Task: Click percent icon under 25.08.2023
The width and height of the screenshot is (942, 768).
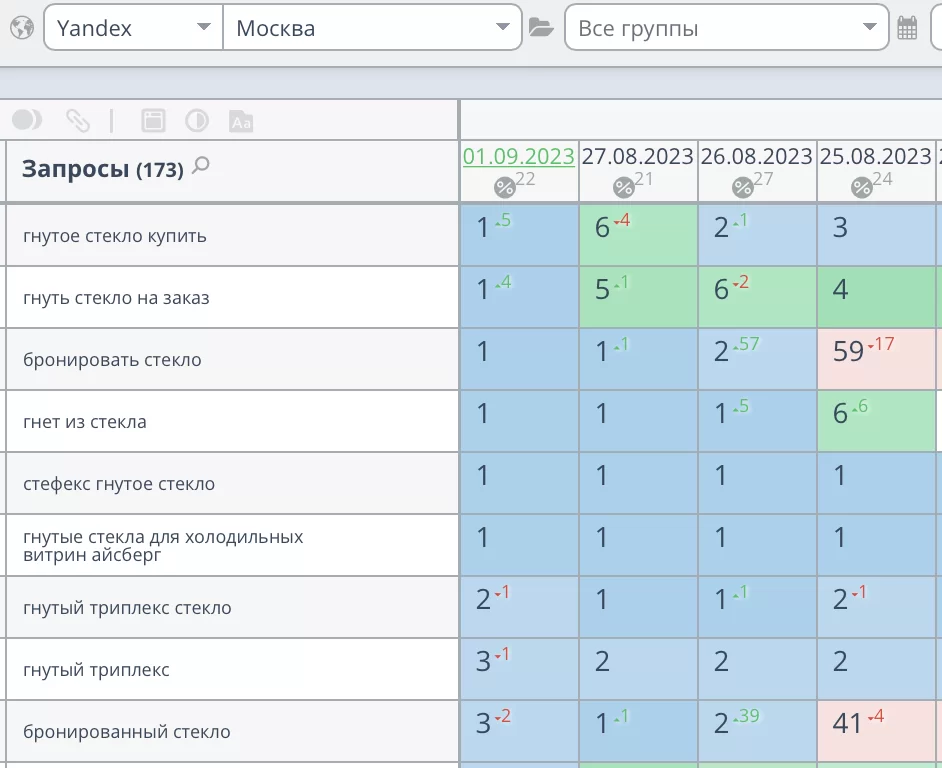Action: [x=861, y=187]
